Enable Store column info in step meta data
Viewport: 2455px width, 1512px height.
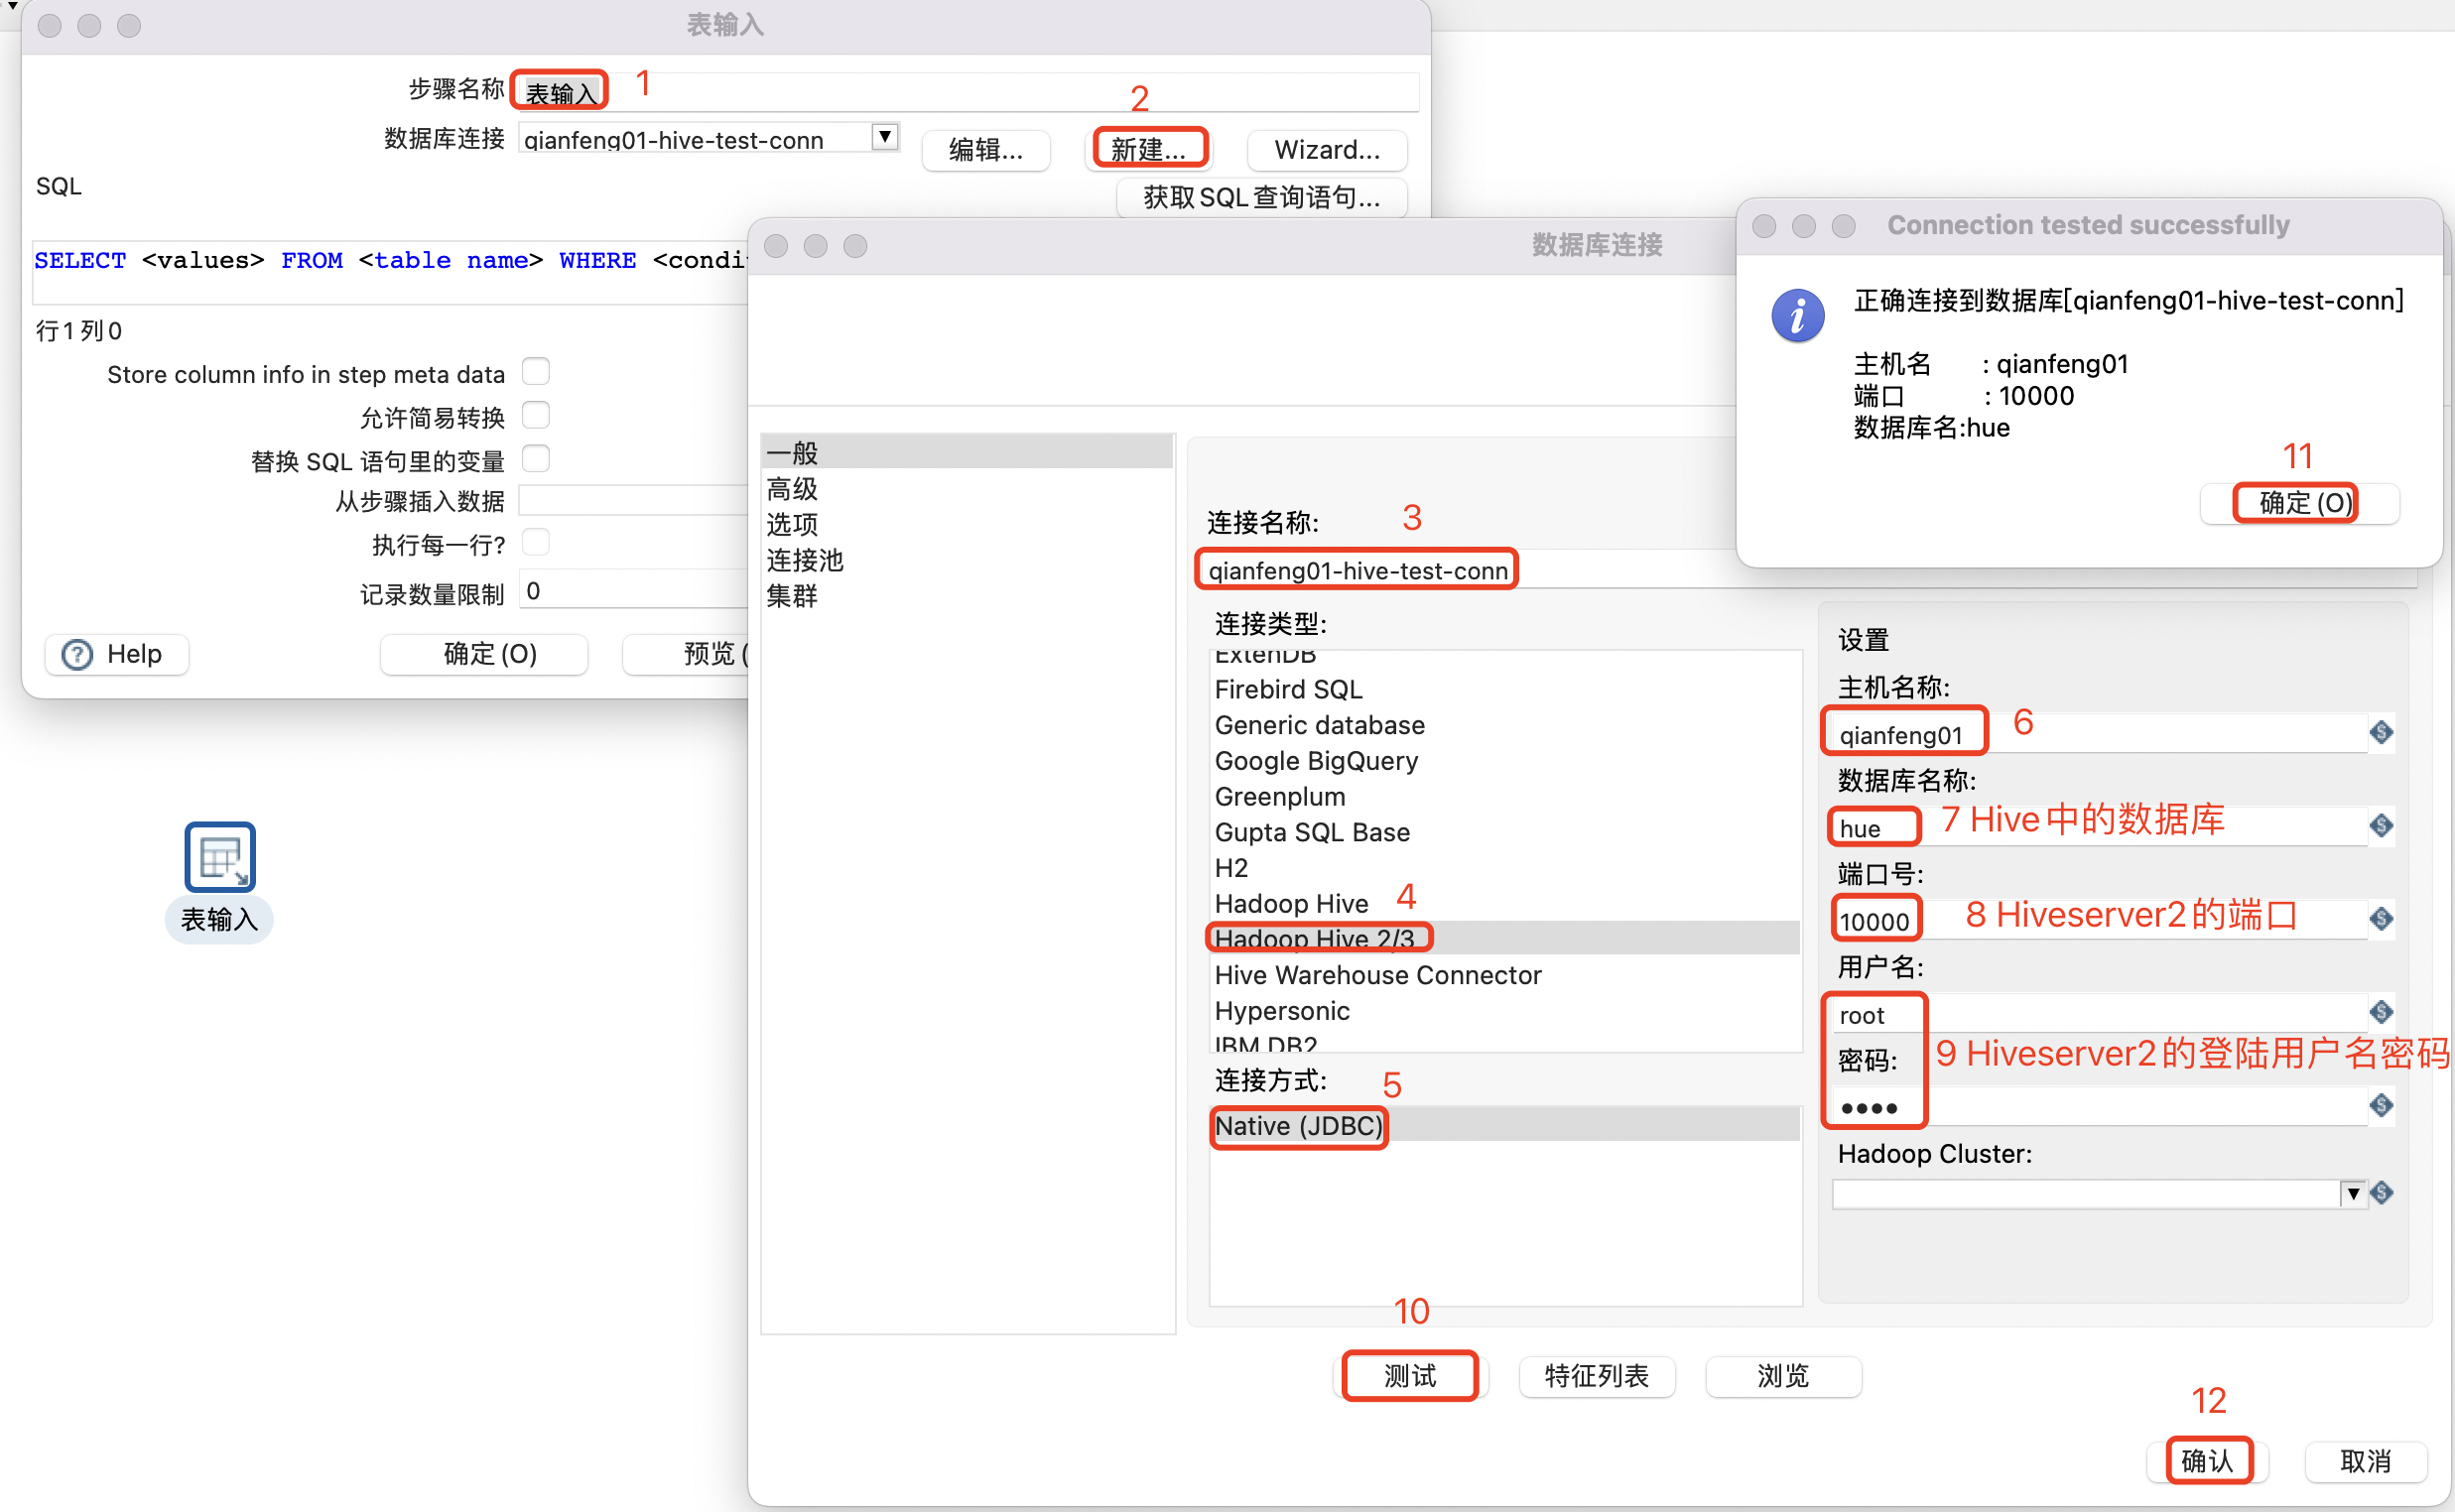pyautogui.click(x=536, y=371)
